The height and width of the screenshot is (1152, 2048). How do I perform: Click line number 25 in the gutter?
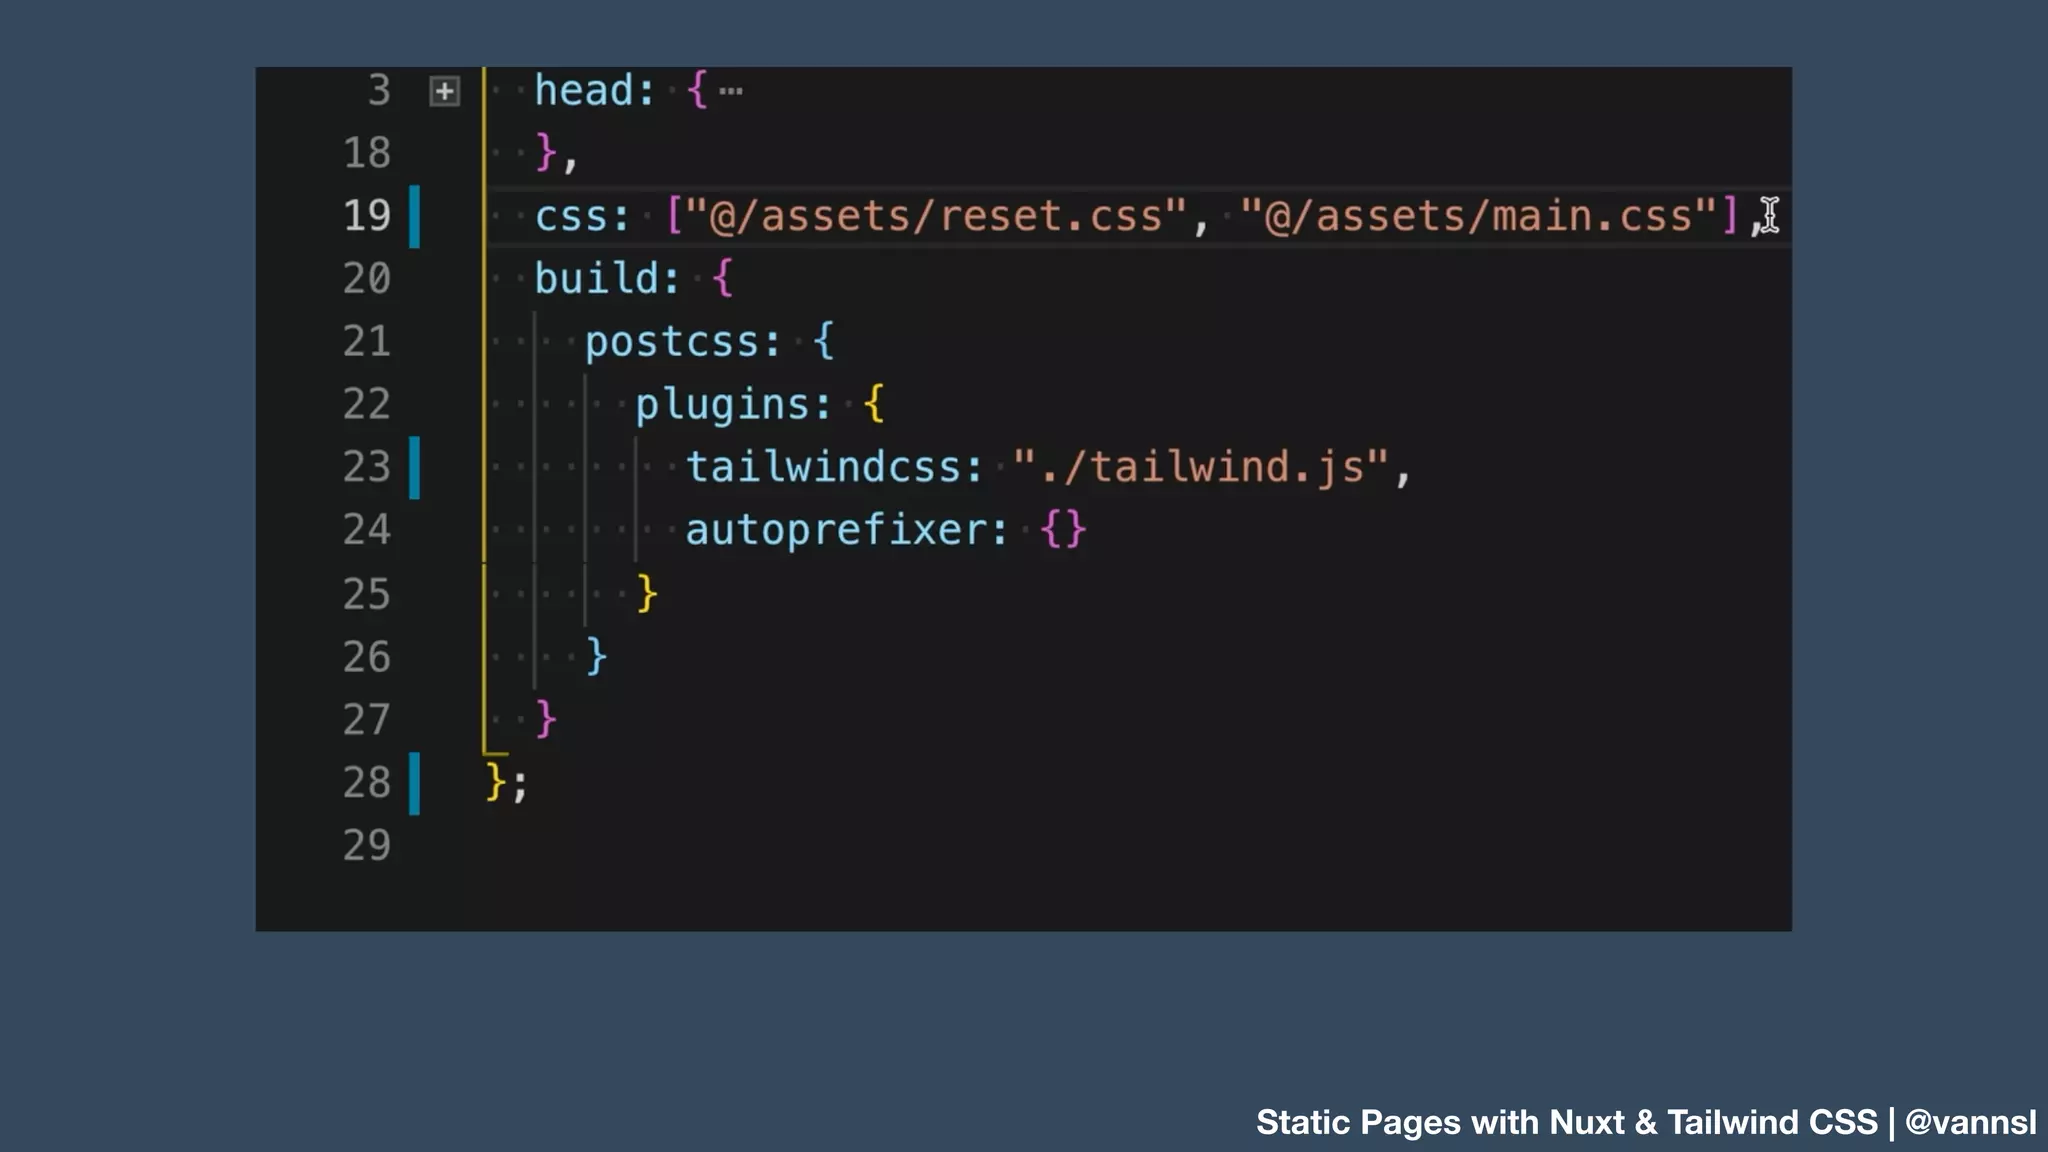[x=366, y=594]
